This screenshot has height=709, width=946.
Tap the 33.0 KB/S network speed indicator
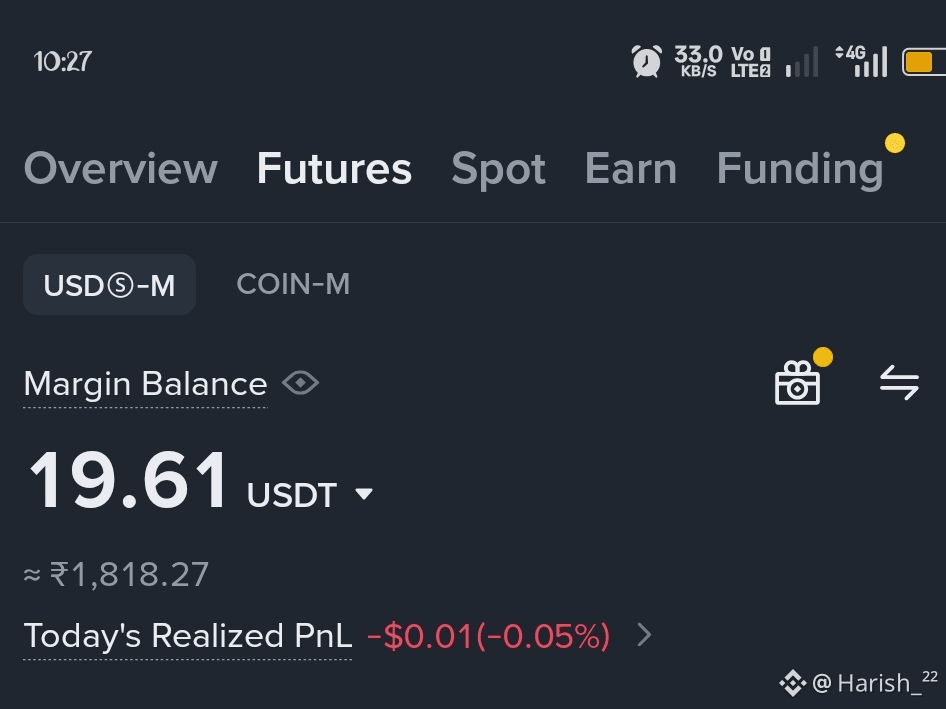(698, 61)
